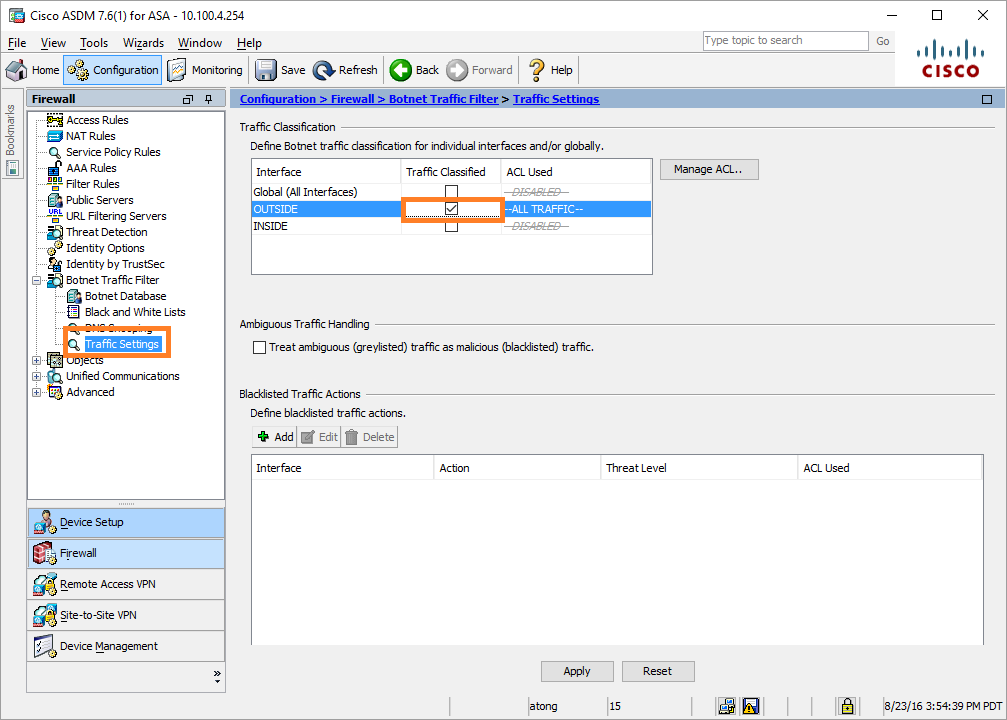The width and height of the screenshot is (1007, 720).
Task: Expand the Unified Communications tree node
Action: [x=37, y=376]
